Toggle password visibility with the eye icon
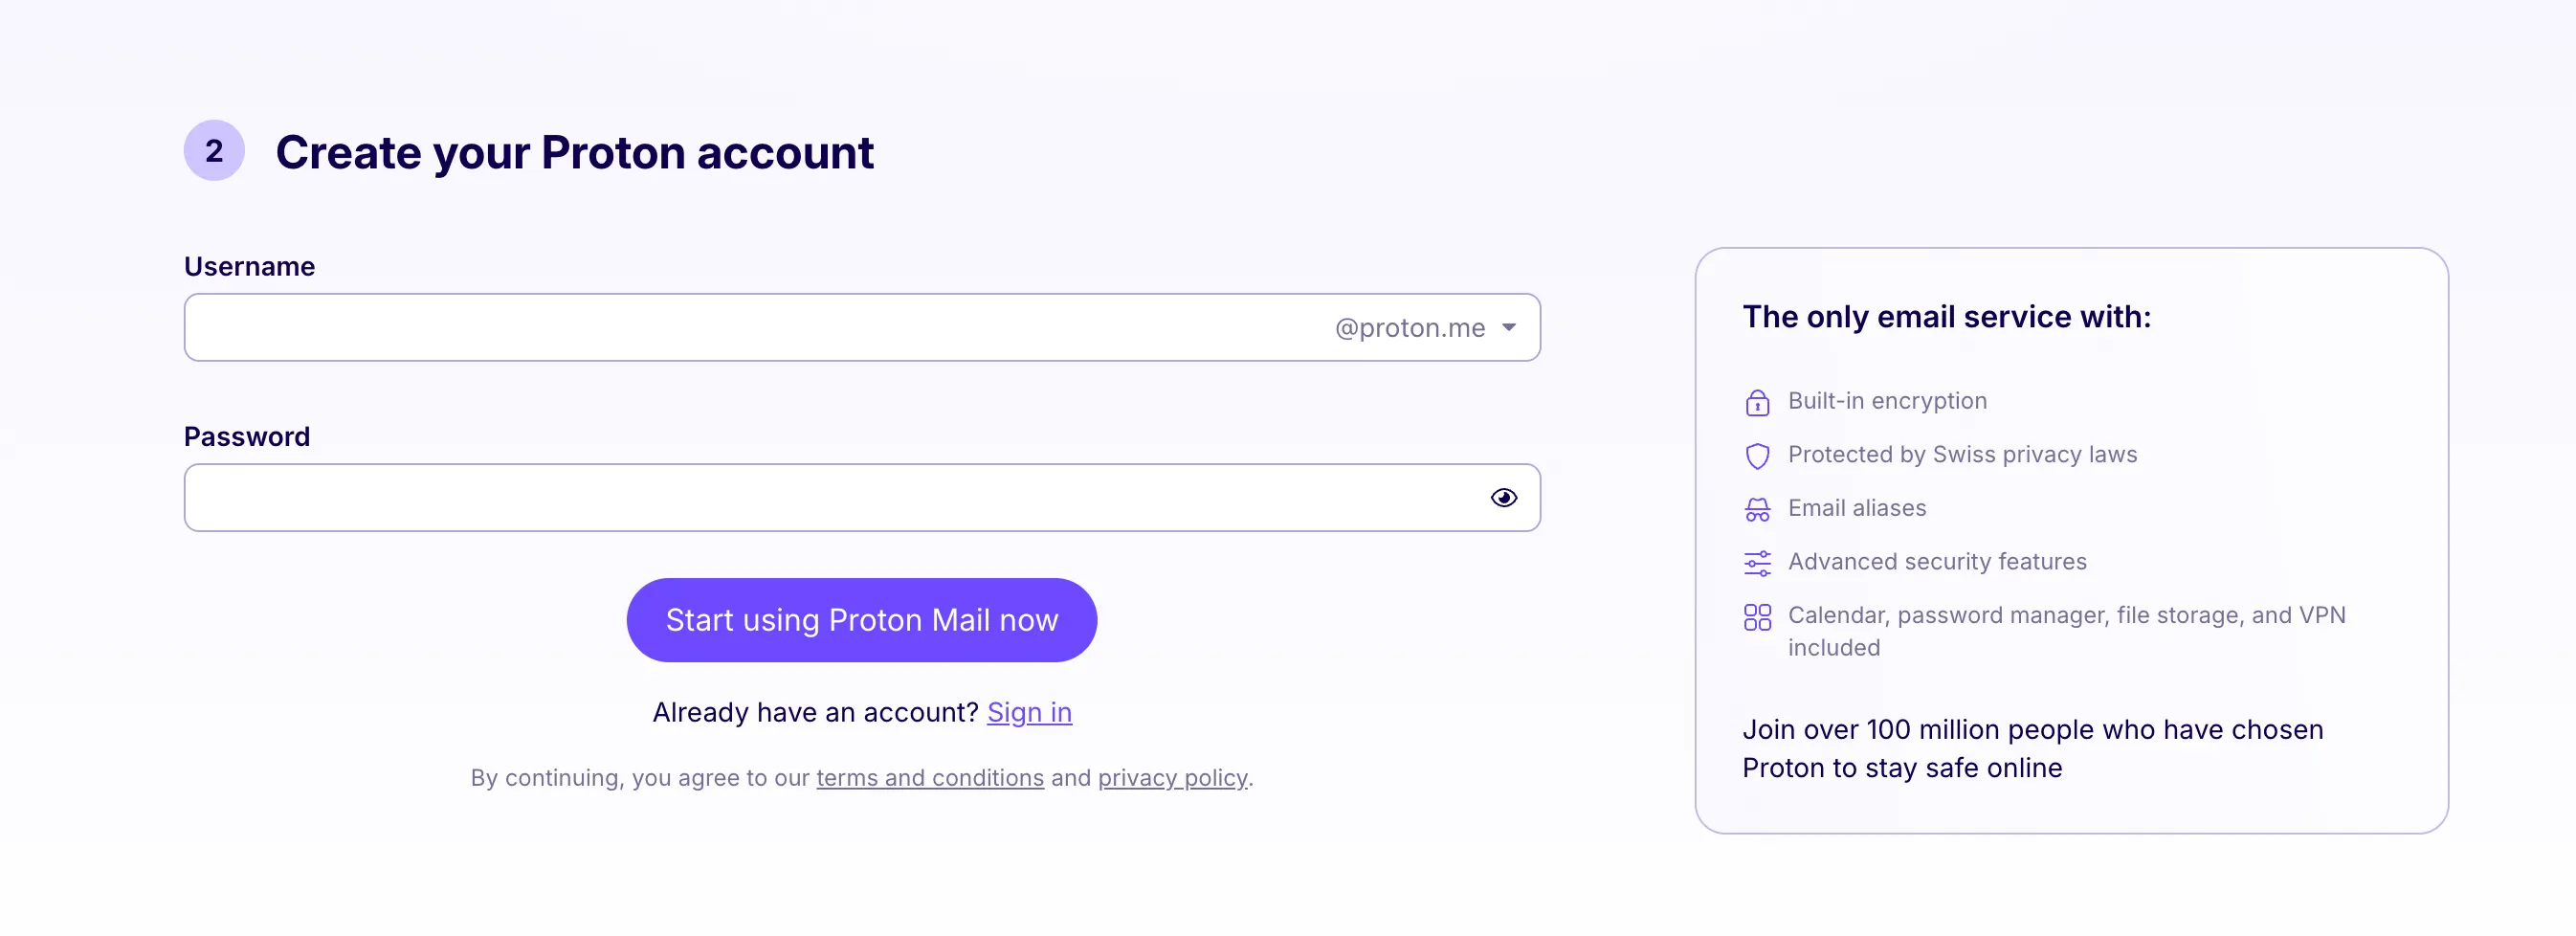Viewport: 2576px width, 936px height. tap(1503, 497)
